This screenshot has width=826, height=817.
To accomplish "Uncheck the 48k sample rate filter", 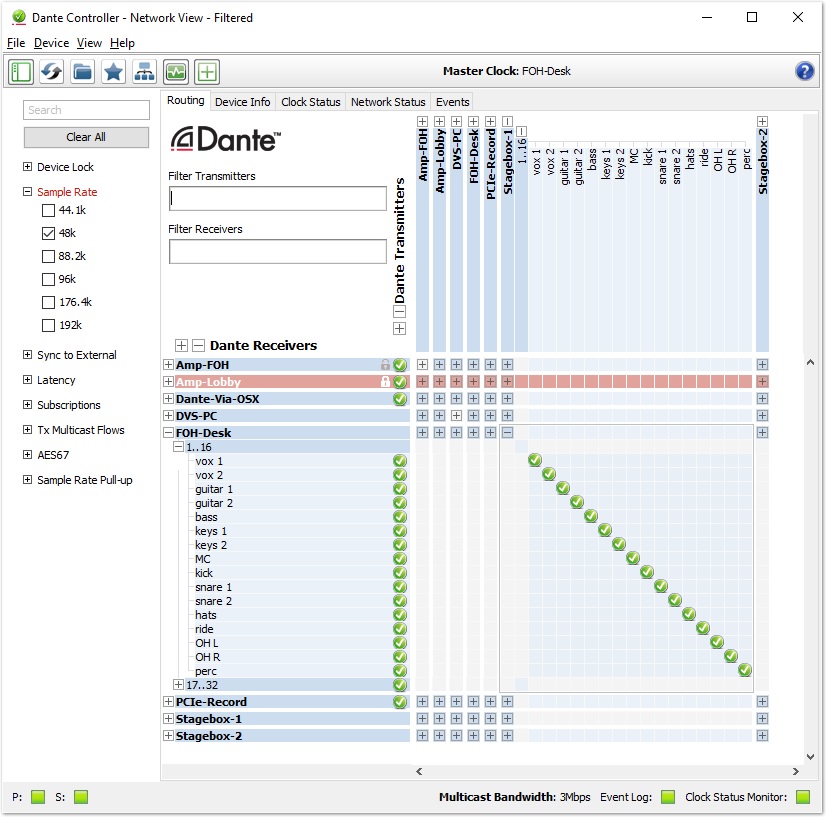I will pos(48,233).
